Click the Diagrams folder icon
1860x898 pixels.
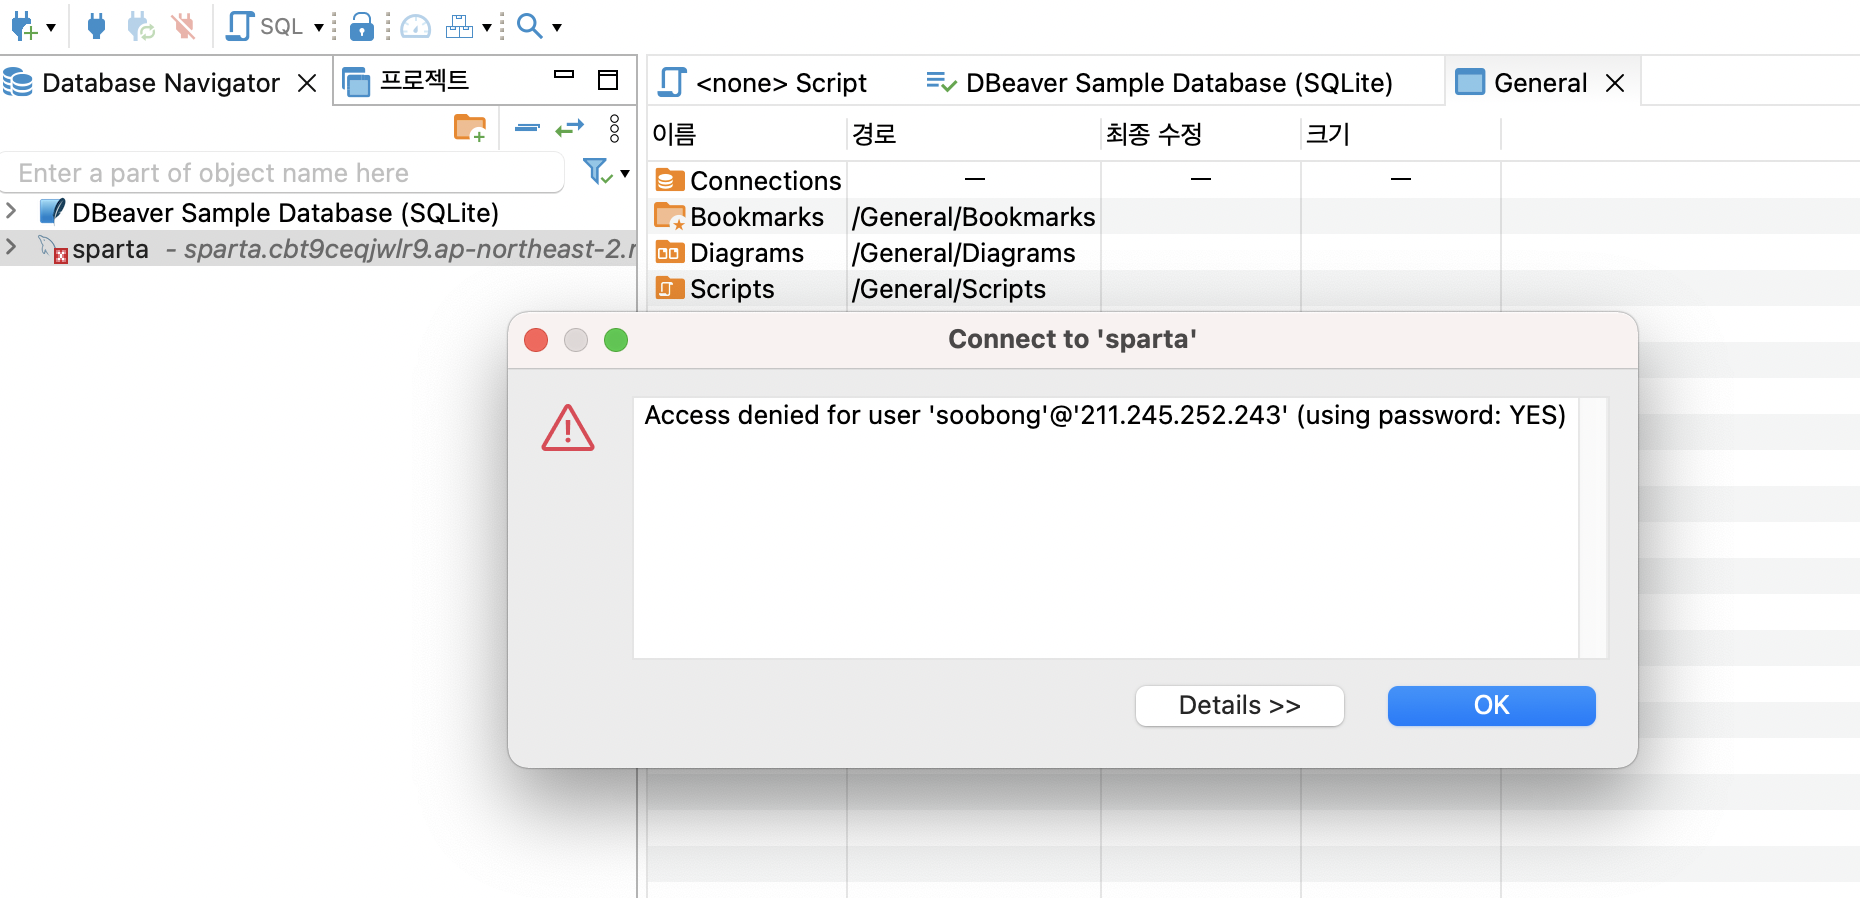tap(670, 252)
